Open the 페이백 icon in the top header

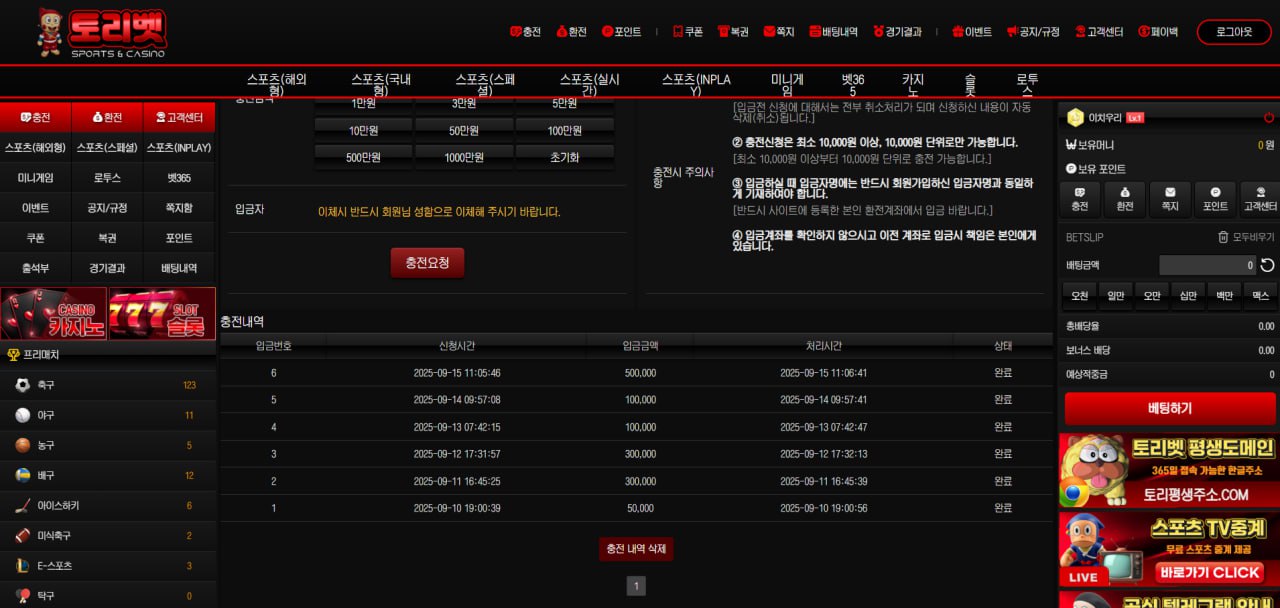tap(1144, 32)
